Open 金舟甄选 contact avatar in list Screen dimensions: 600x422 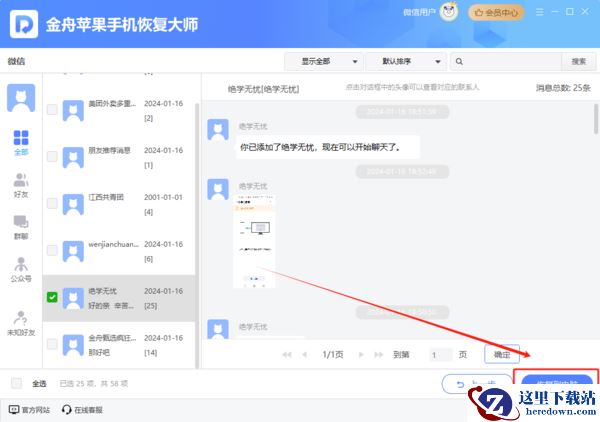73,345
